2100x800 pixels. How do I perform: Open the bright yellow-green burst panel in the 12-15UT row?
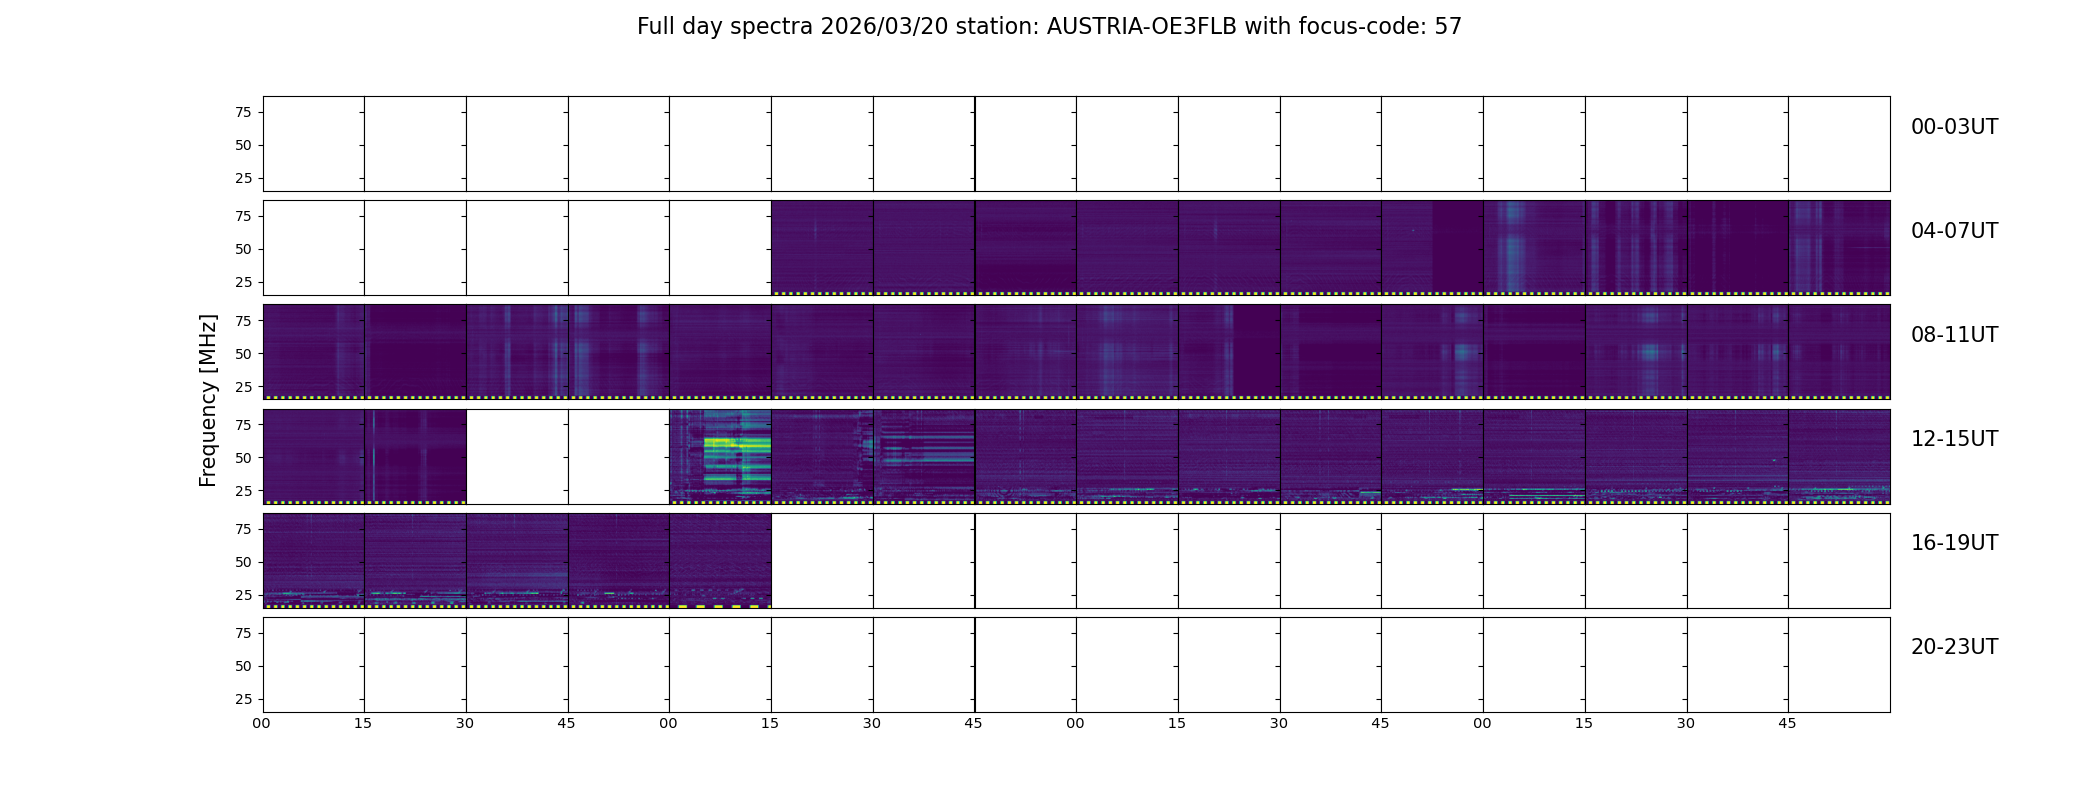[x=720, y=456]
